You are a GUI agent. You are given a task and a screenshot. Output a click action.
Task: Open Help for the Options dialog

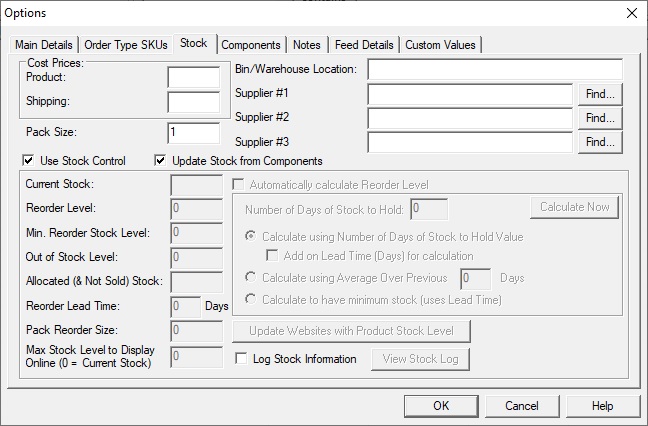[603, 406]
